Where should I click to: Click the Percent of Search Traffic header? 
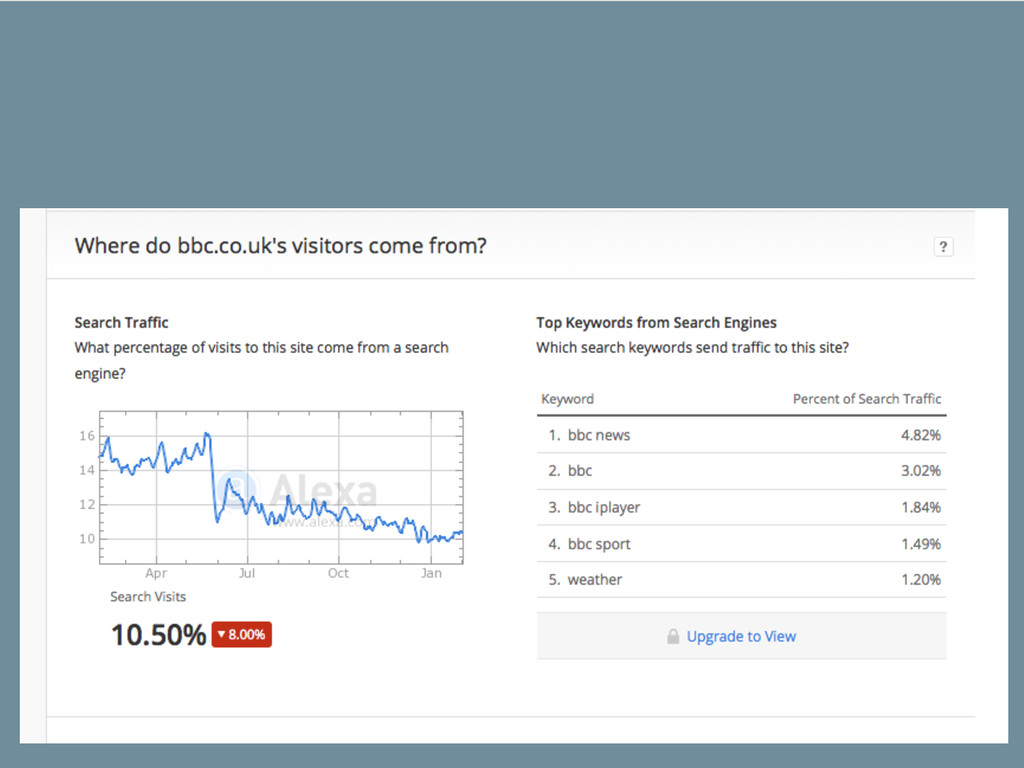point(867,399)
